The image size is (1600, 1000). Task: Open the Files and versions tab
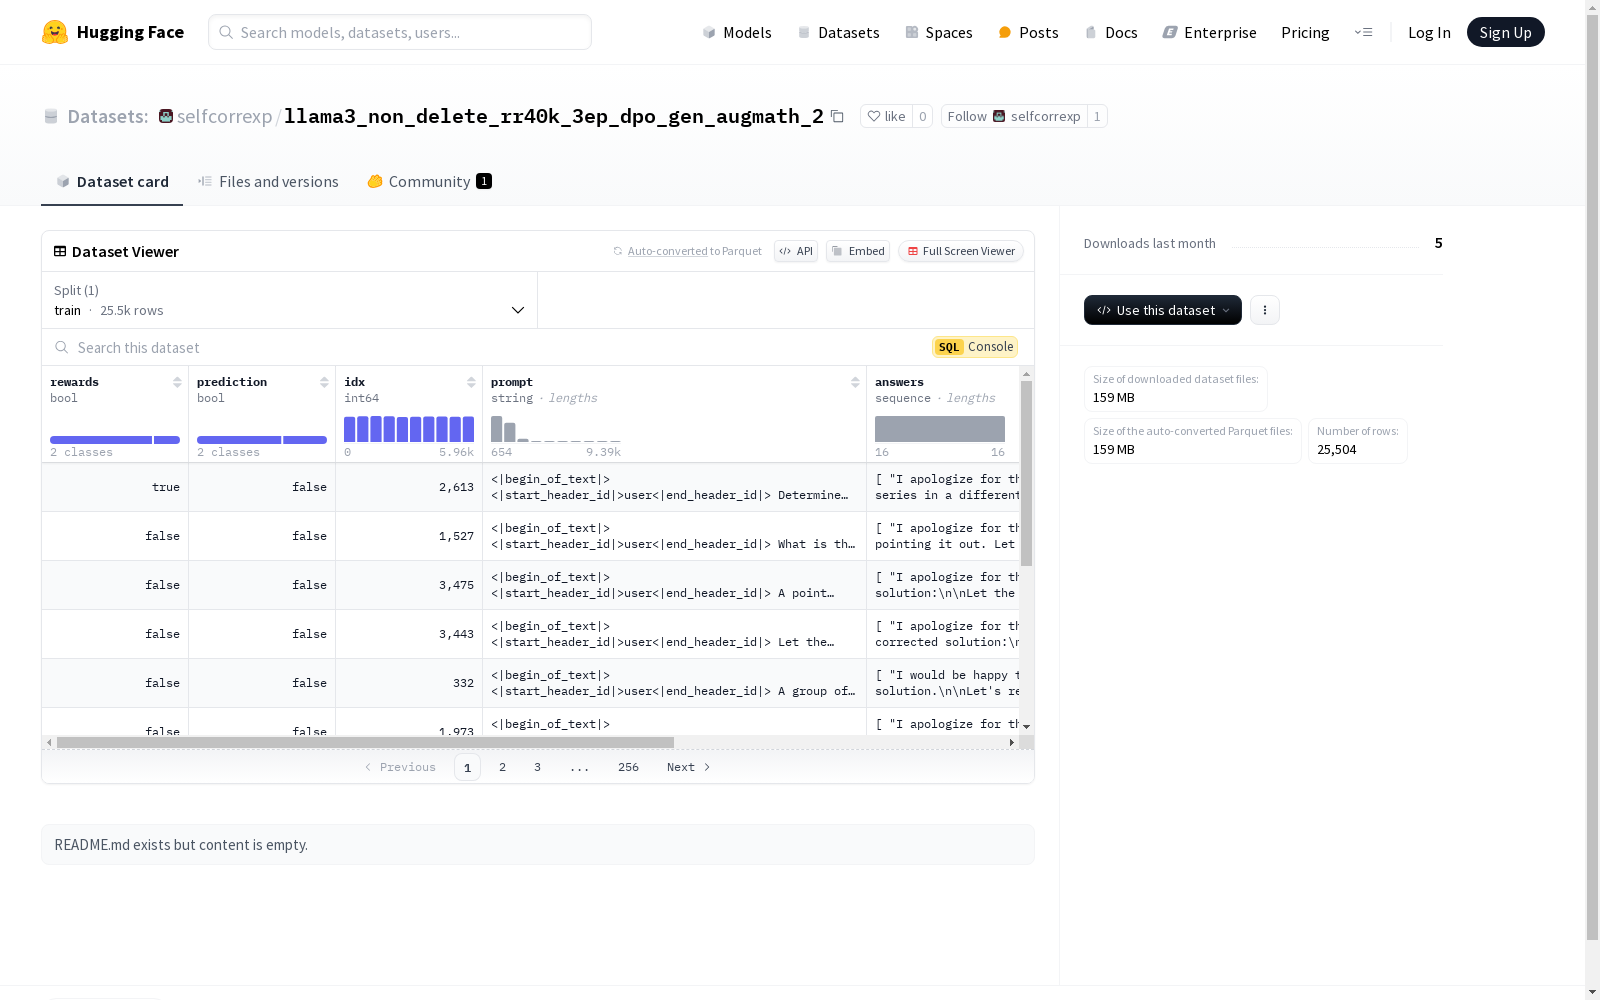[x=268, y=181]
